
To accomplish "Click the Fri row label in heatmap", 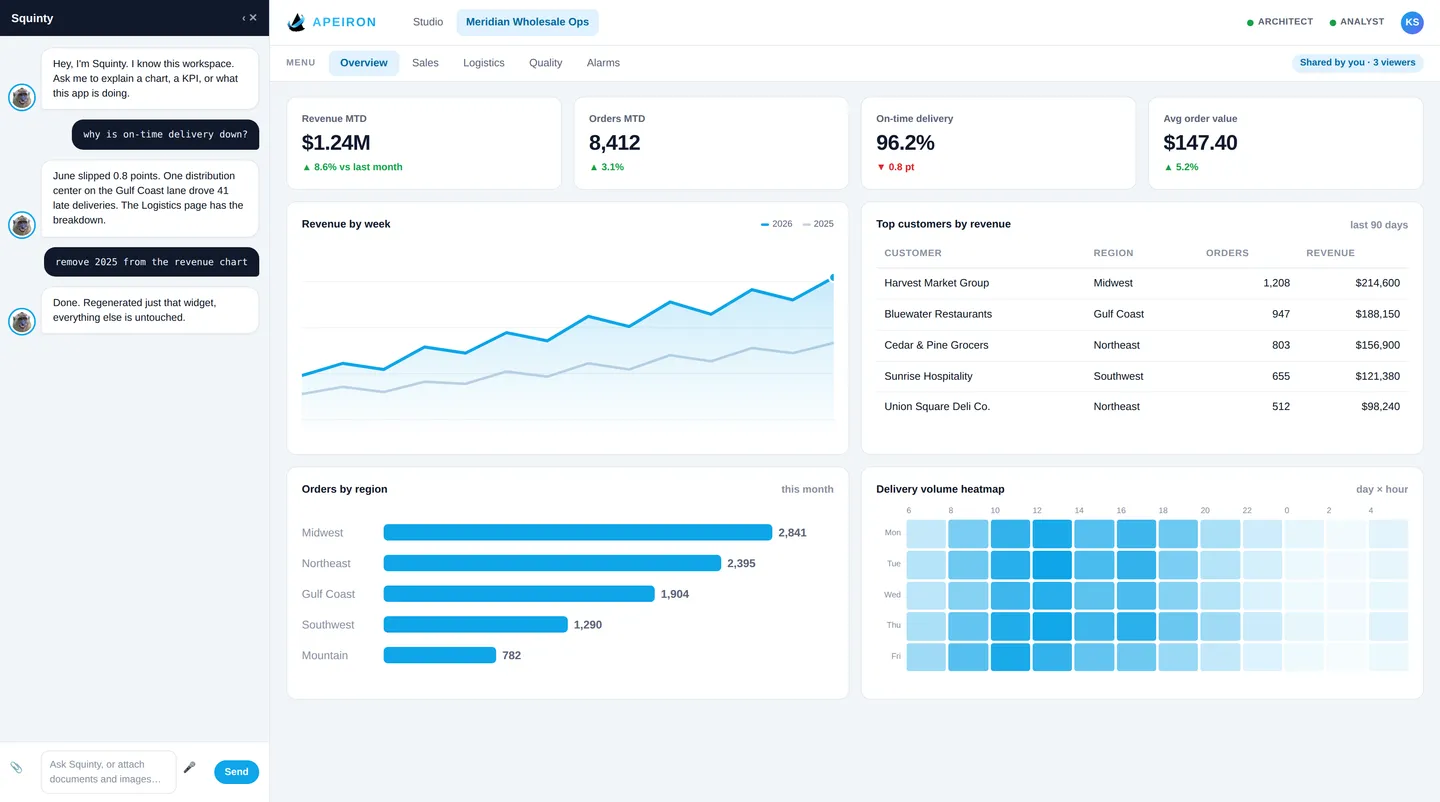I will [896, 656].
